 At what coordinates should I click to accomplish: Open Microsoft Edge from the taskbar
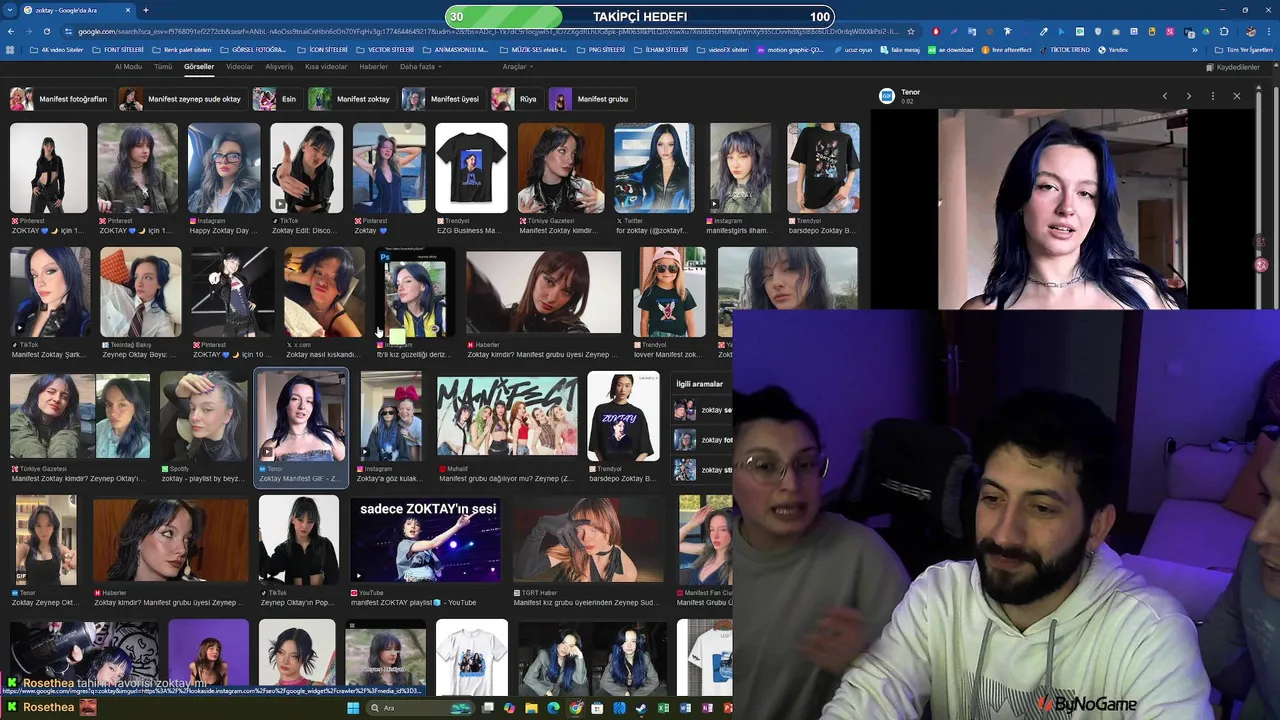pyautogui.click(x=554, y=708)
